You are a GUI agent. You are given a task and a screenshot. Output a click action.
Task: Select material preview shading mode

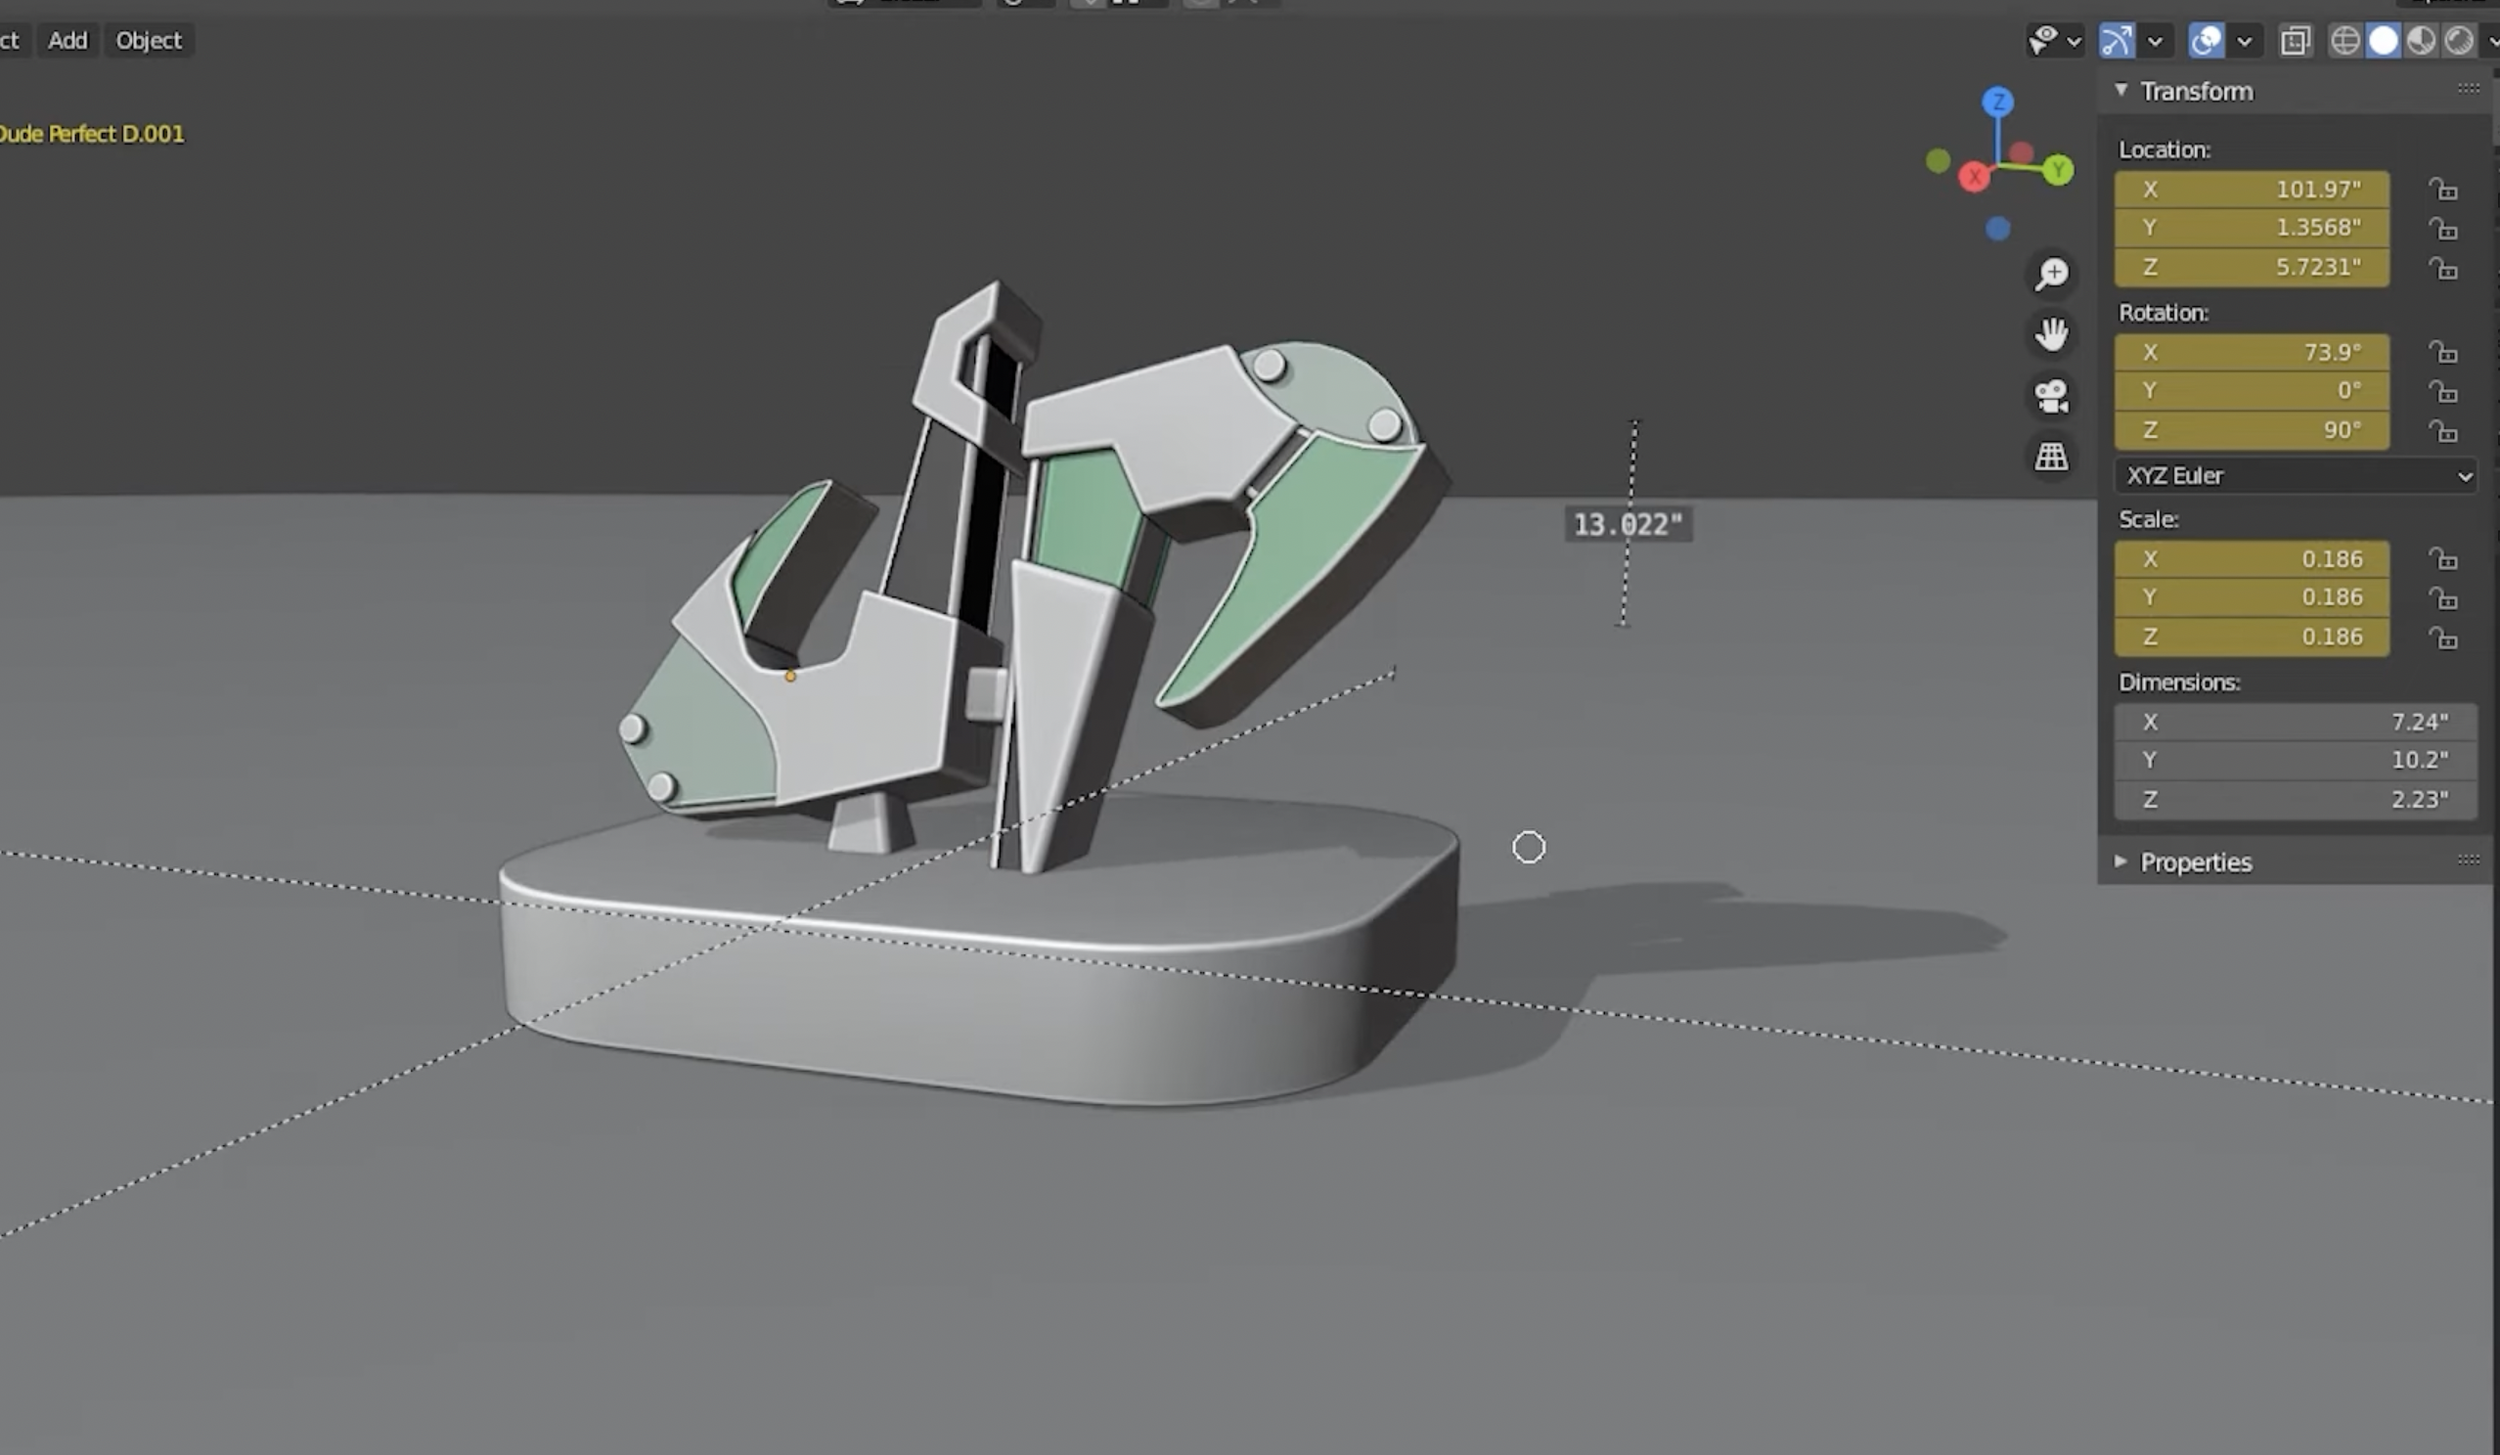(2421, 41)
